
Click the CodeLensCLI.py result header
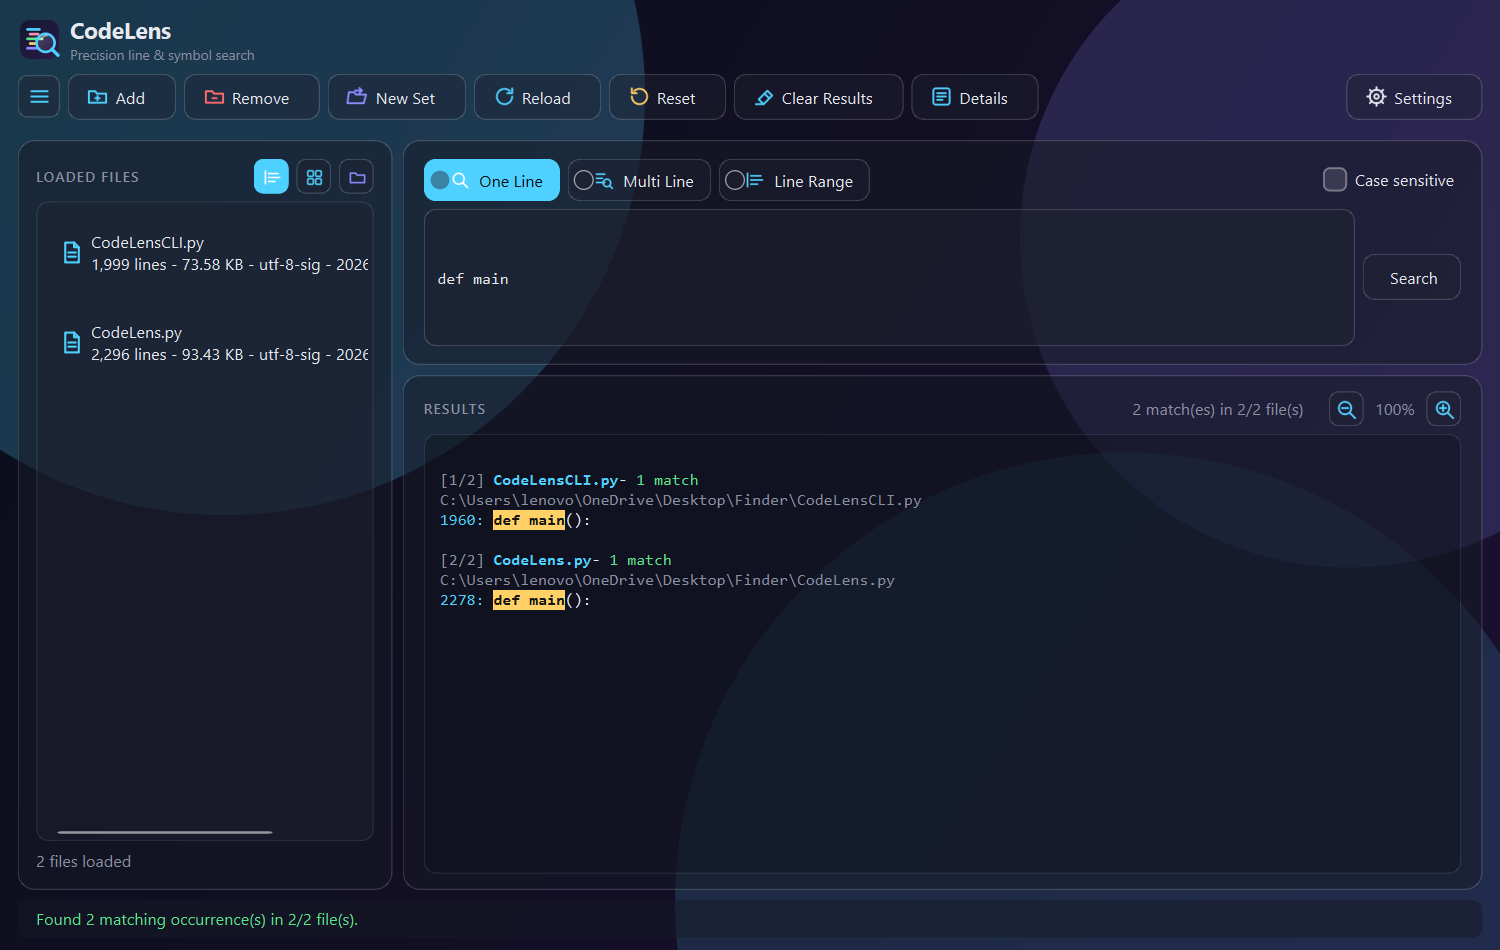[x=569, y=480]
